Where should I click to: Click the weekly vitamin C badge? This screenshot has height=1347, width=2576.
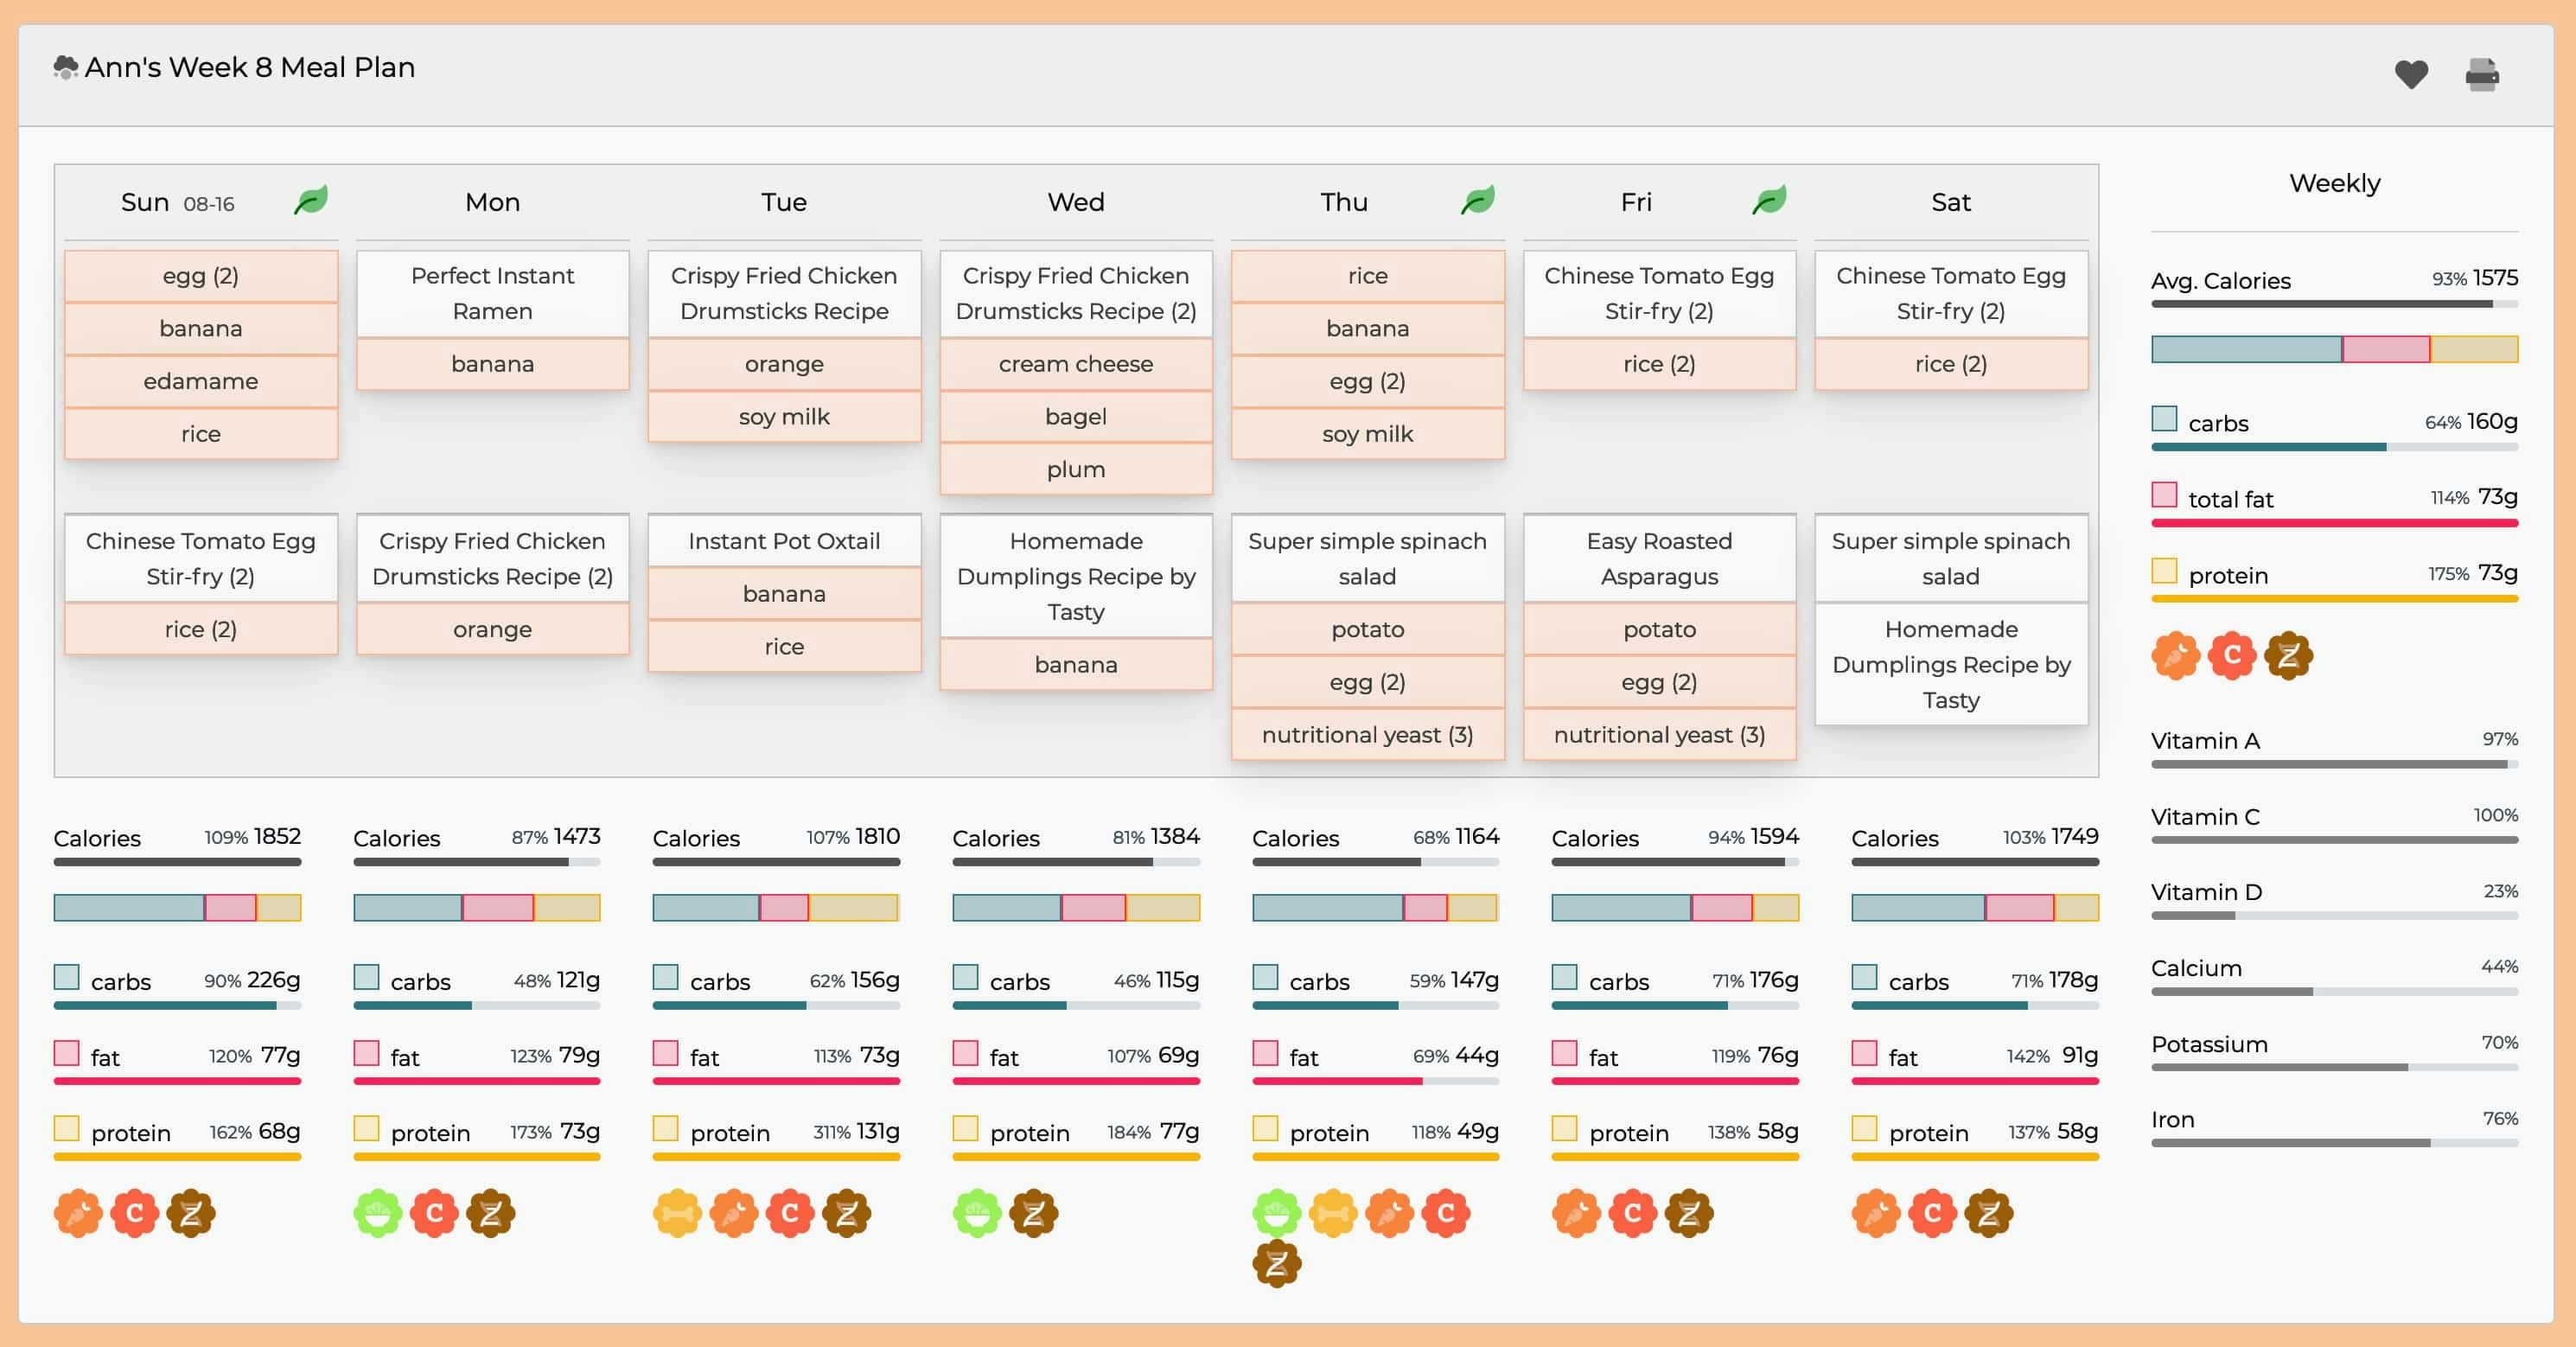pyautogui.click(x=2231, y=656)
